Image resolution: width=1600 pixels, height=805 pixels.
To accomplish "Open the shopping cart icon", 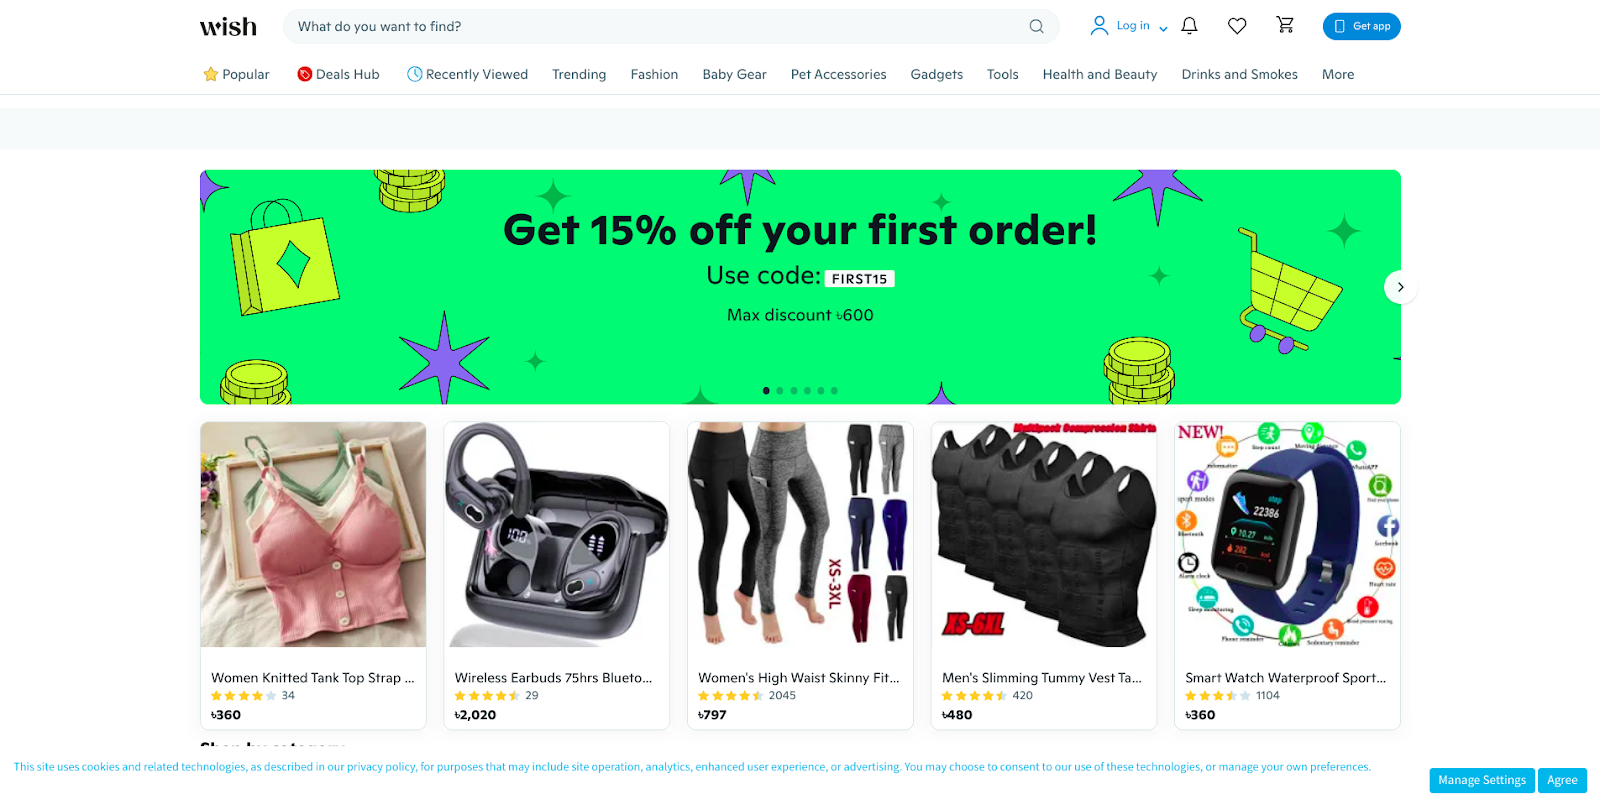I will tap(1285, 25).
